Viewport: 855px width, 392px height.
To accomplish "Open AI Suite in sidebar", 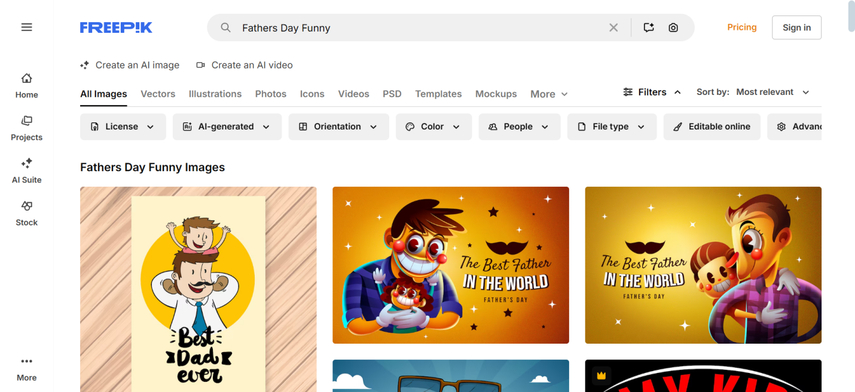I will (26, 171).
